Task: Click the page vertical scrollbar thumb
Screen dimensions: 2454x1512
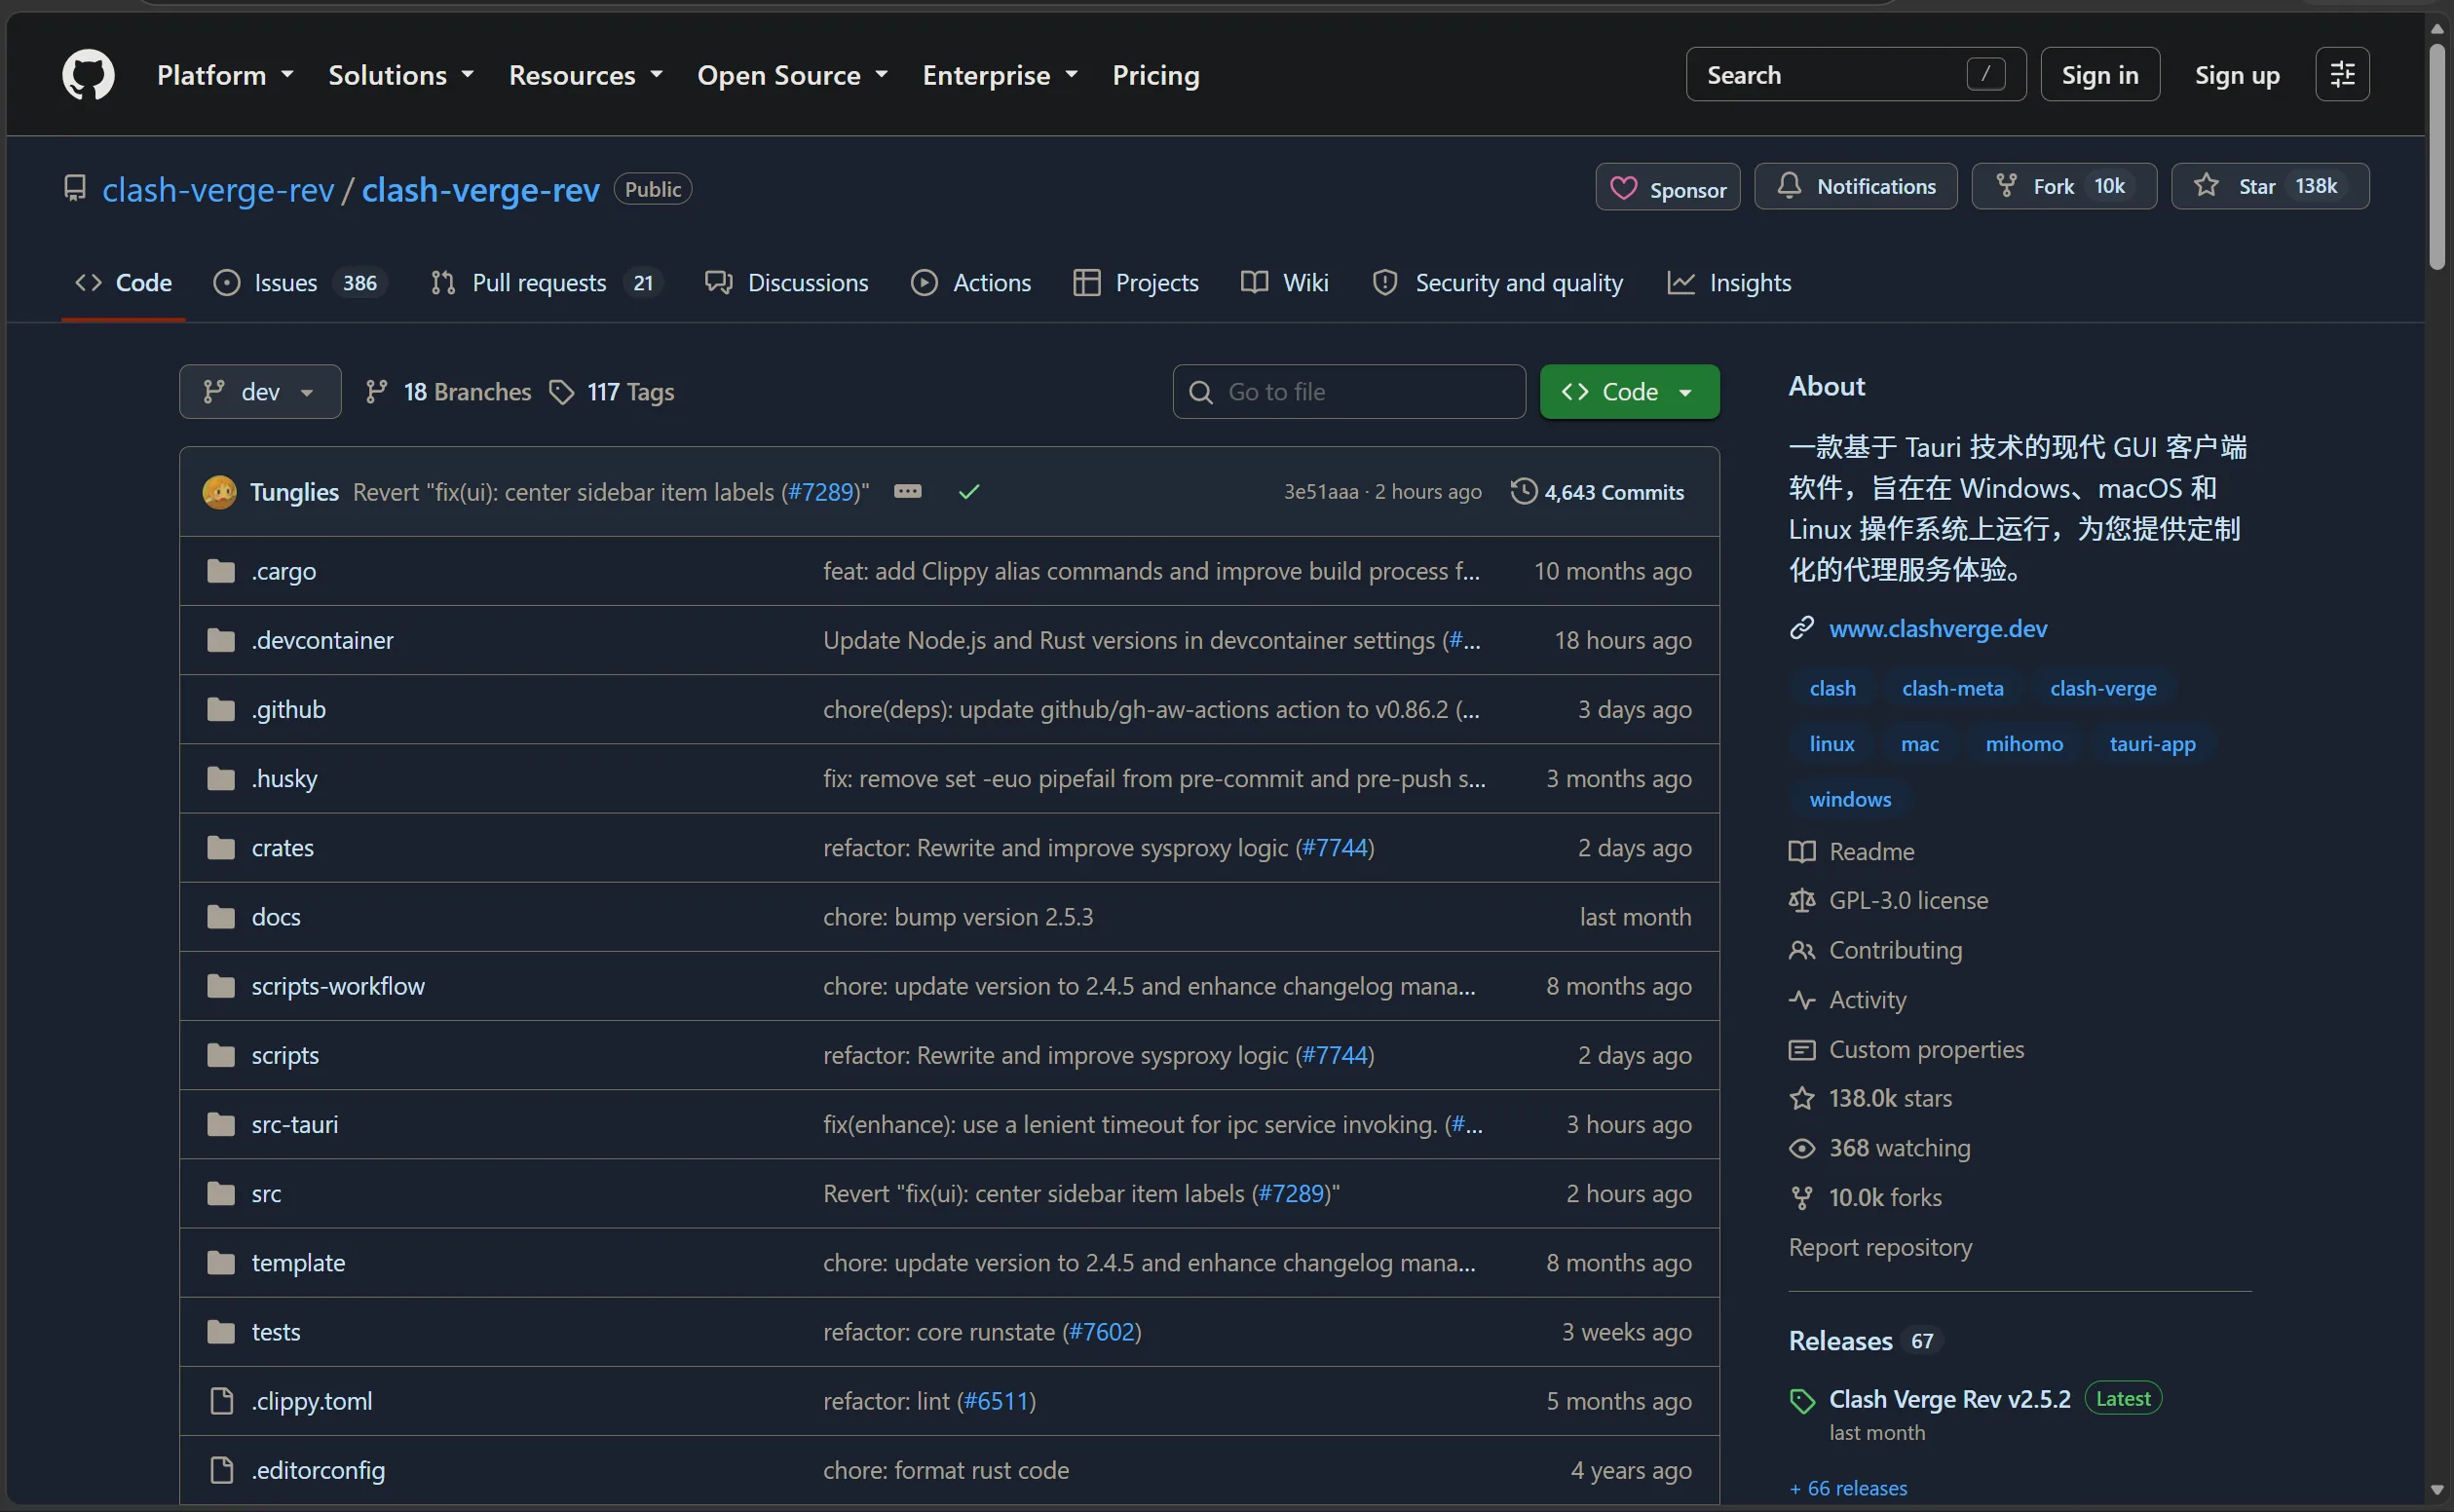Action: [2437, 155]
